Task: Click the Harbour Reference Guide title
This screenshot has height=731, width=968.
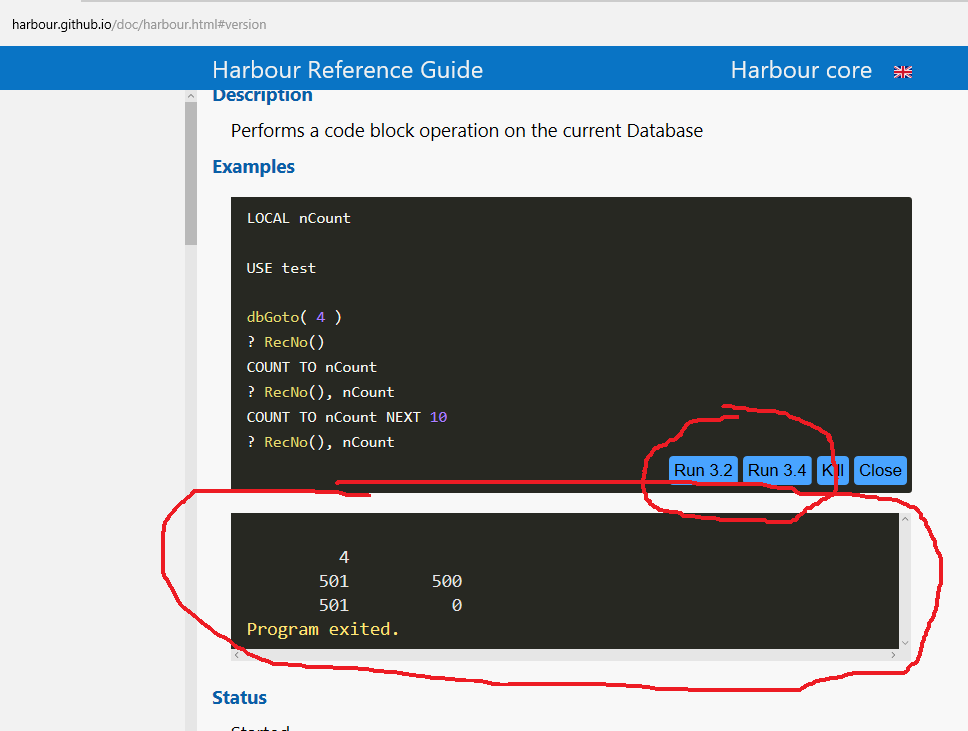Action: 347,70
